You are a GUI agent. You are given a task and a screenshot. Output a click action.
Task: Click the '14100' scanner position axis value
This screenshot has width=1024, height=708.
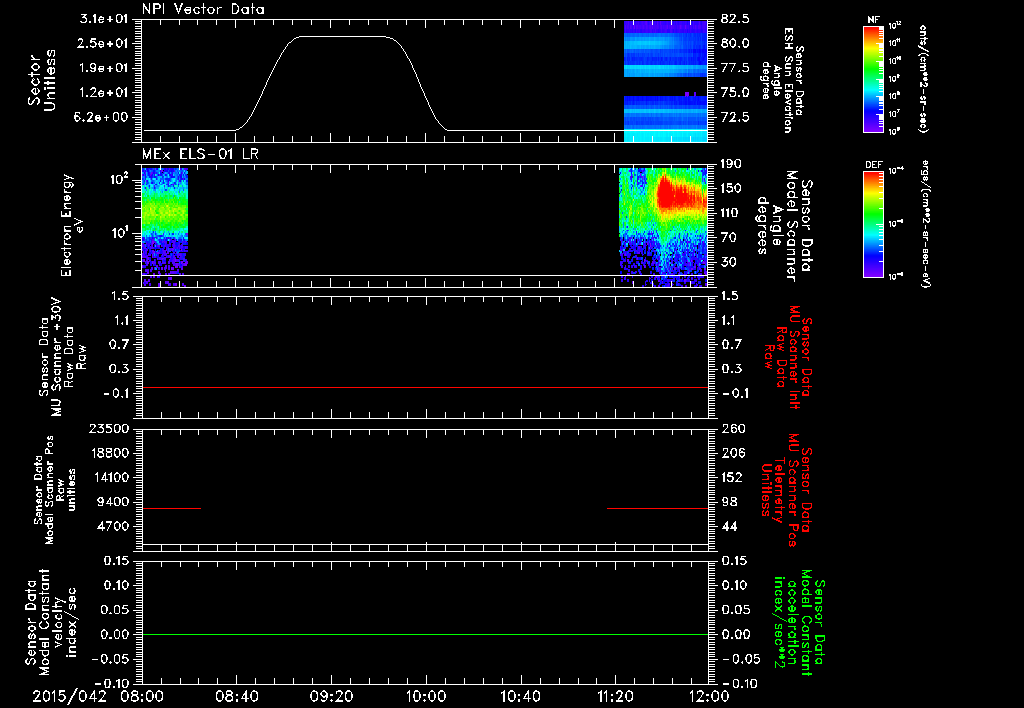tap(110, 477)
